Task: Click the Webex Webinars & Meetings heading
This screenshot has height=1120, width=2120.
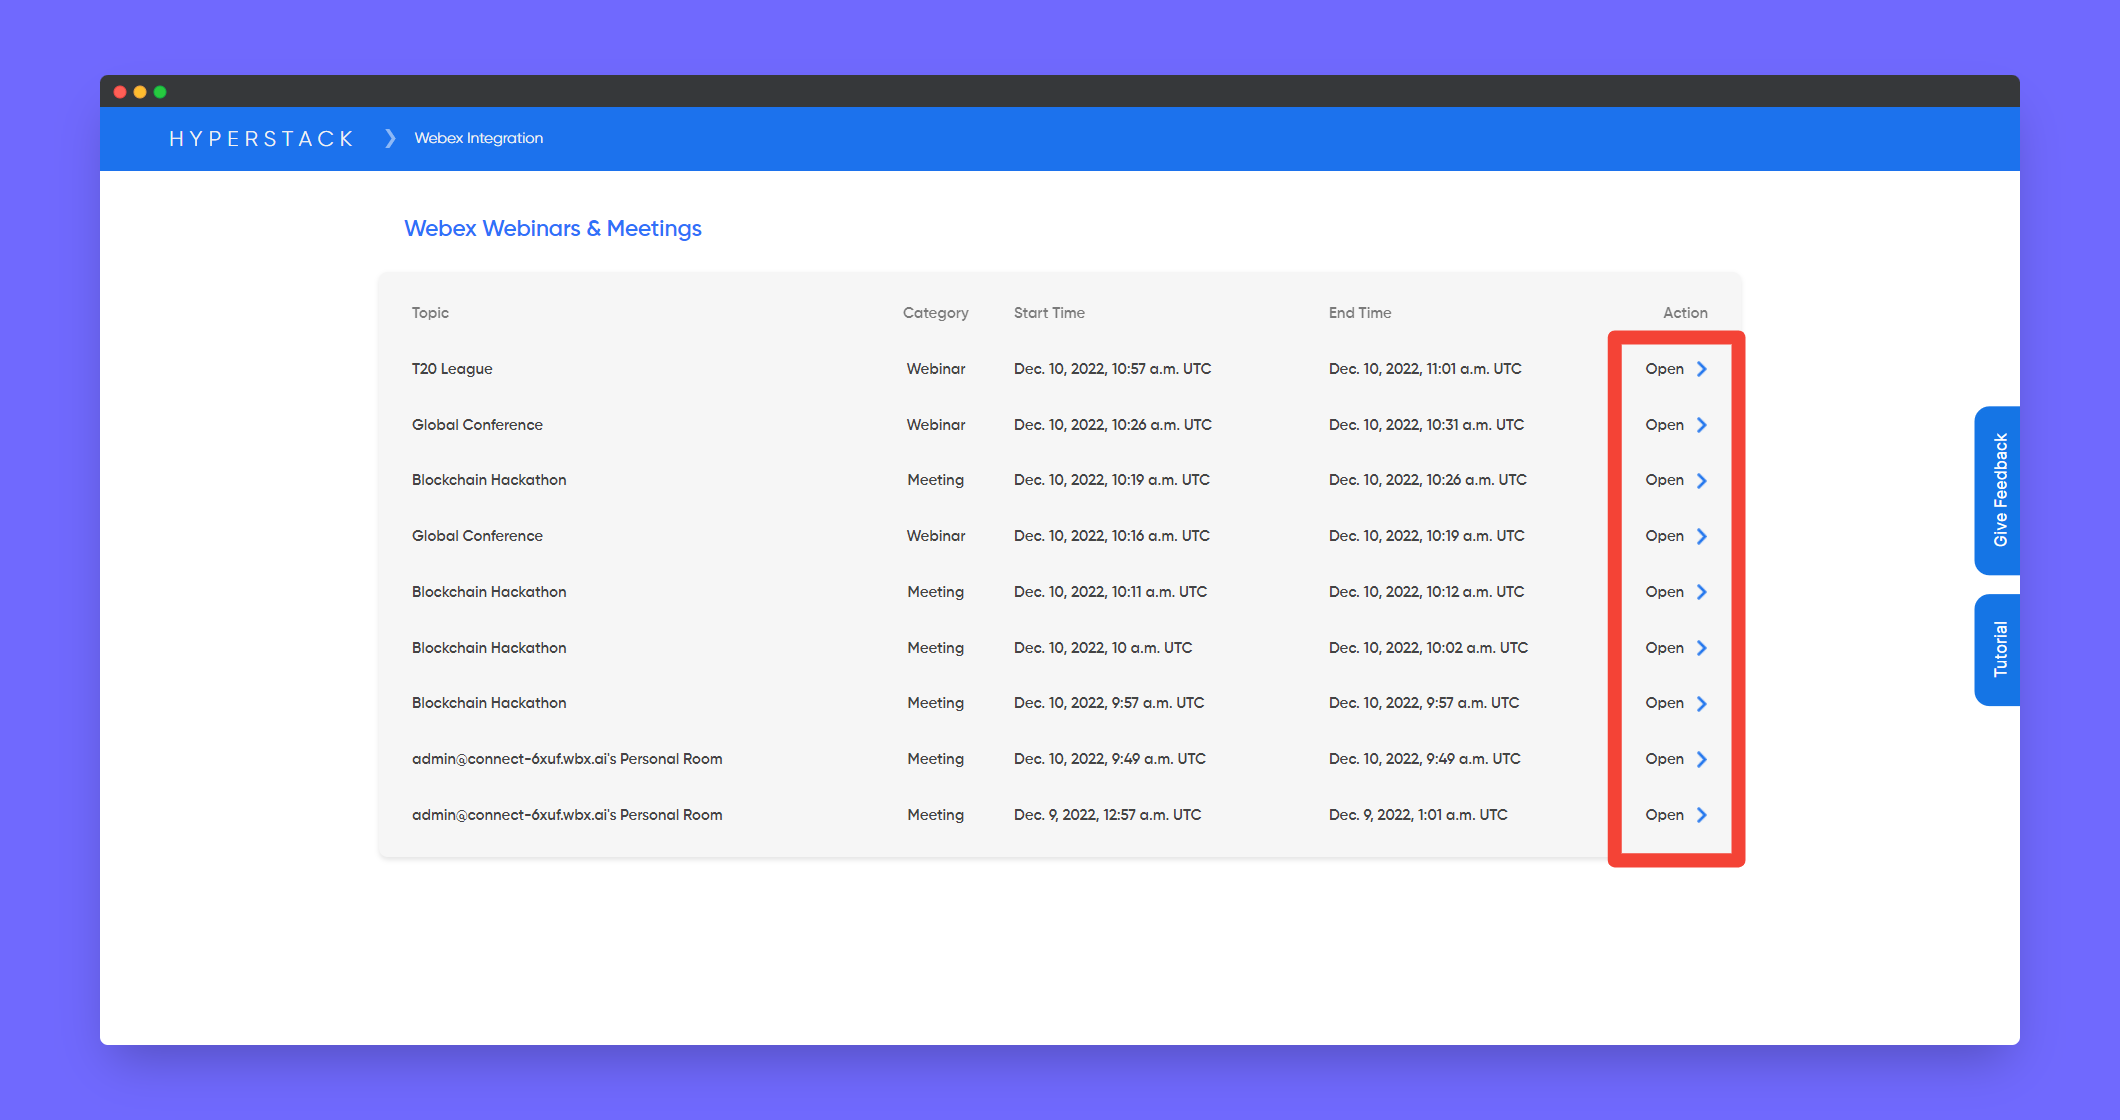Action: pos(553,228)
